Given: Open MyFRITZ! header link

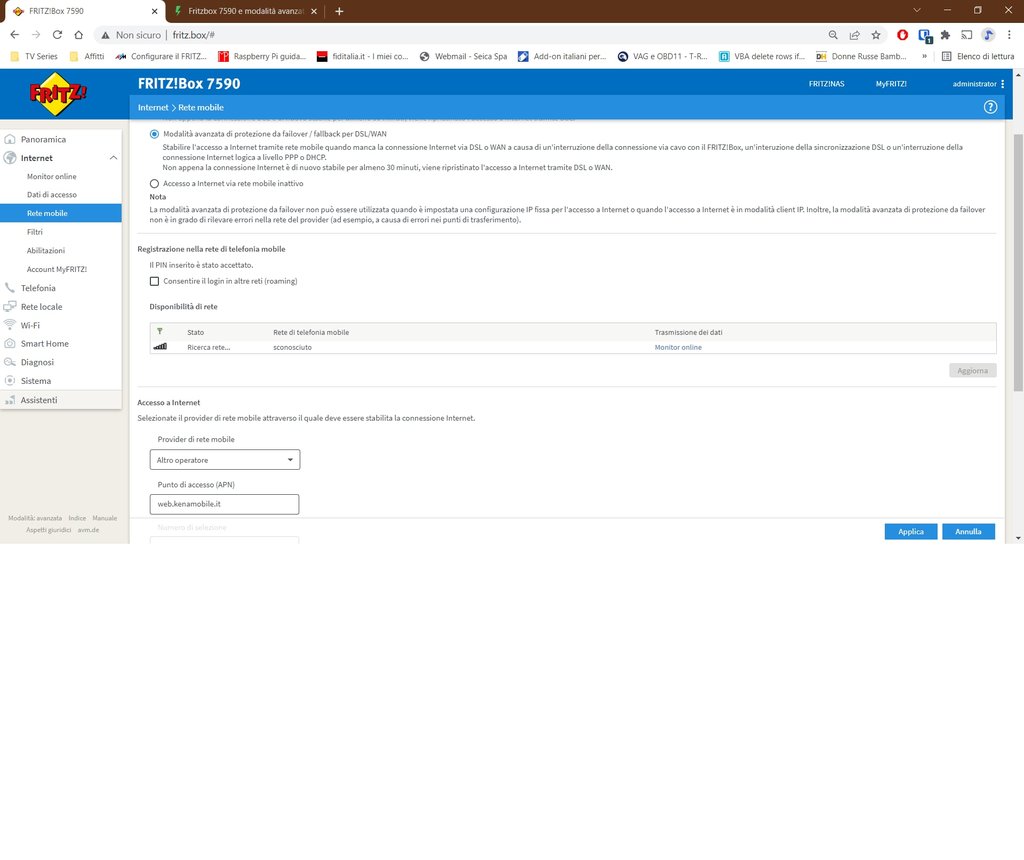Looking at the screenshot, I should [x=891, y=84].
